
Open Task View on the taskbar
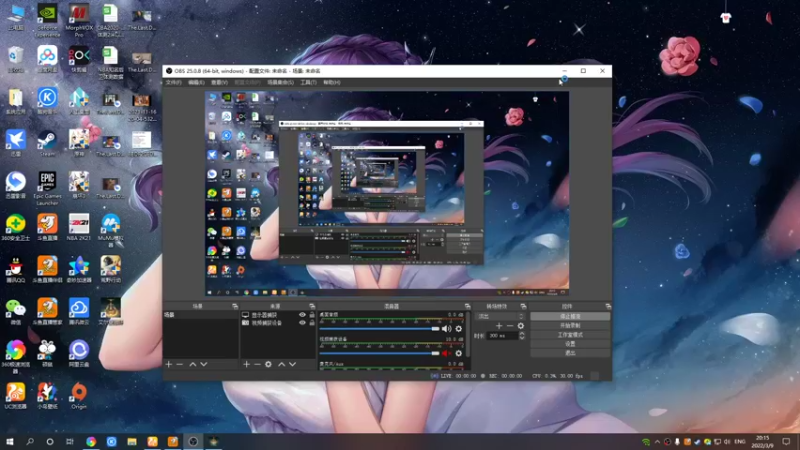(x=70, y=441)
